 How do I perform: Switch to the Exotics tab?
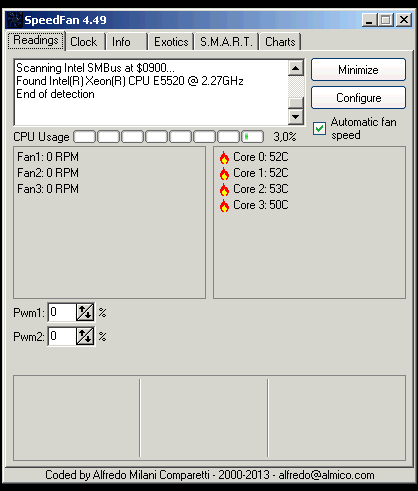[x=171, y=42]
